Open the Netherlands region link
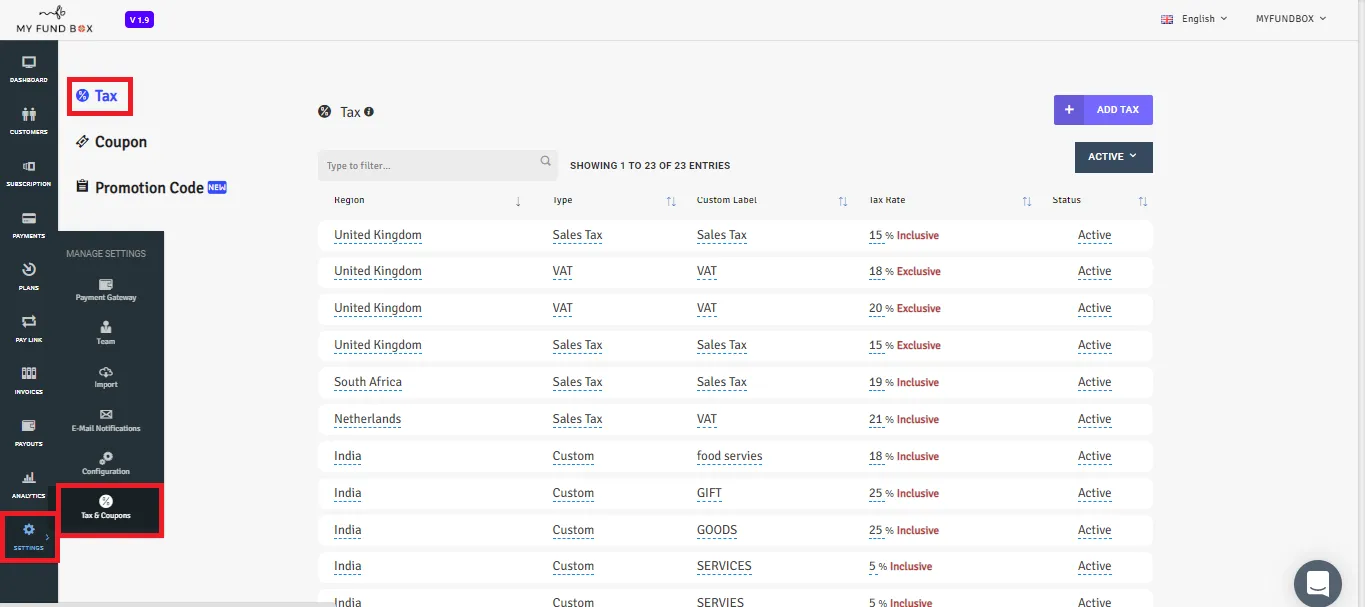 [x=367, y=419]
